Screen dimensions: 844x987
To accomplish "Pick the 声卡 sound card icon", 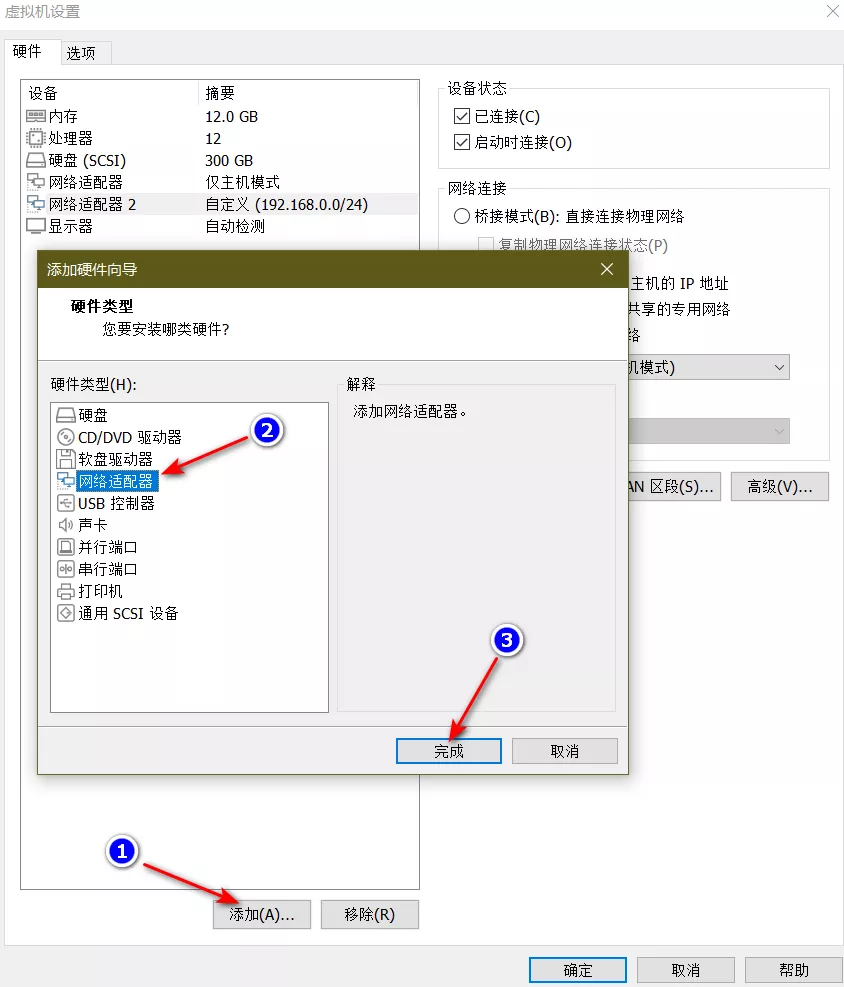I will point(66,525).
